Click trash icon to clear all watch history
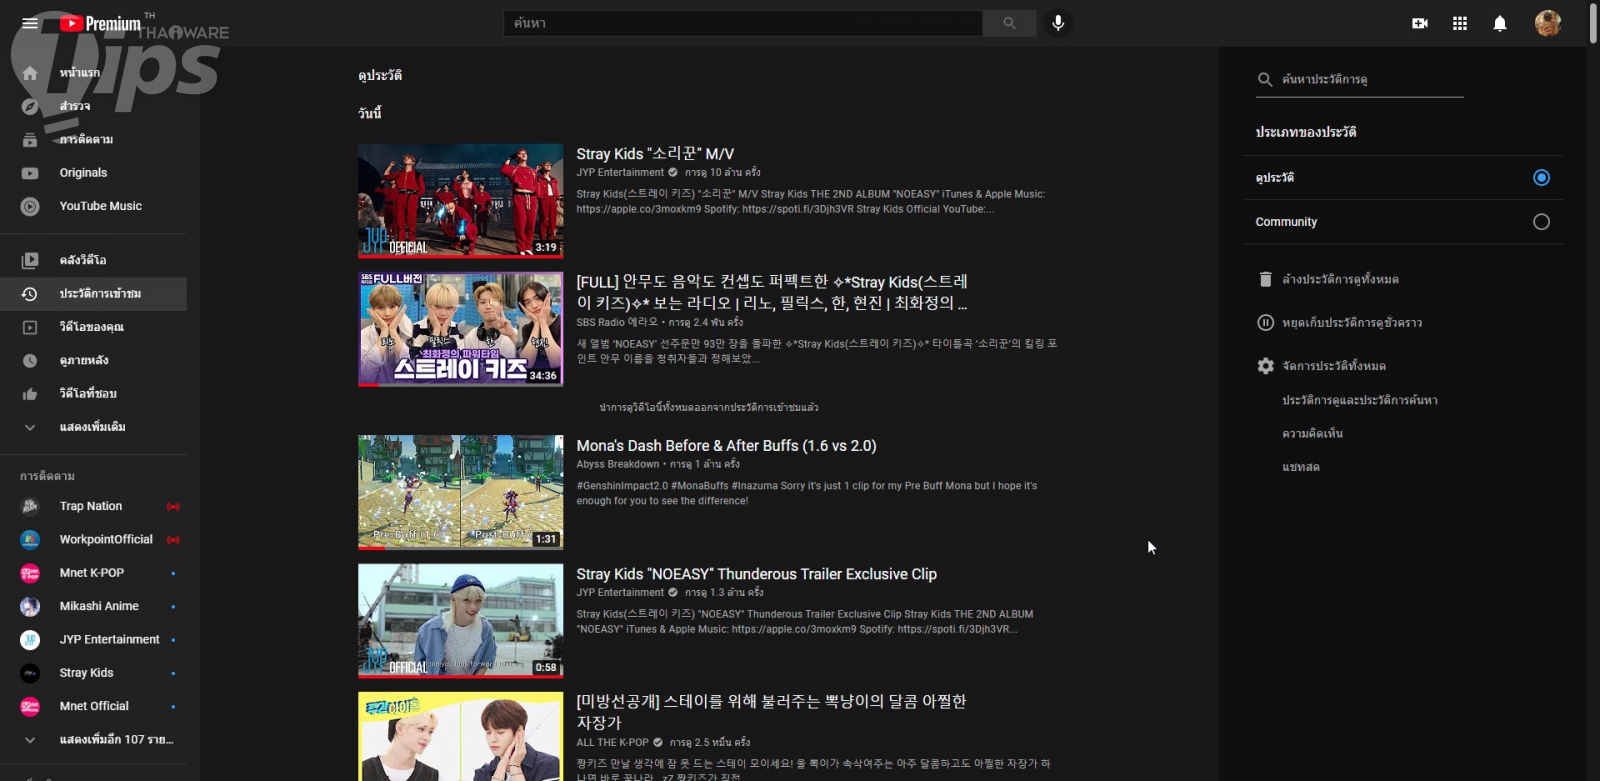The image size is (1600, 781). [1265, 279]
